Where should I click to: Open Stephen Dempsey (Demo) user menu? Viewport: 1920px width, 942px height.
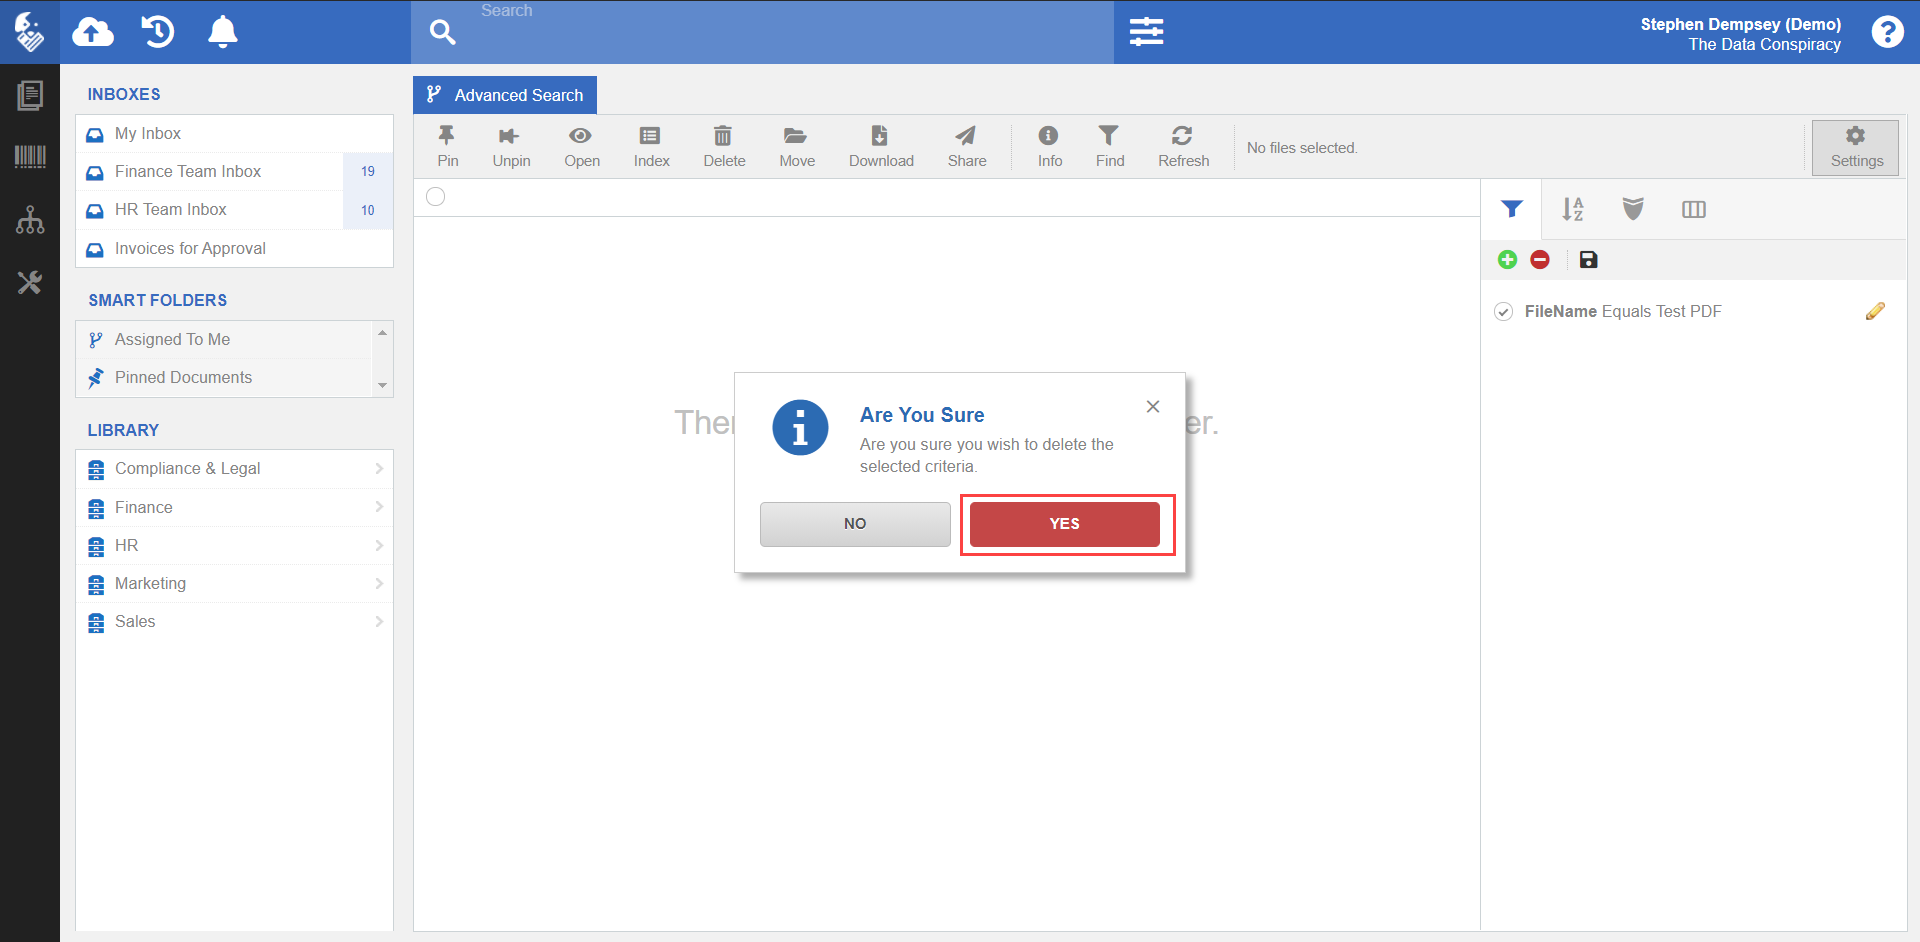(x=1740, y=34)
